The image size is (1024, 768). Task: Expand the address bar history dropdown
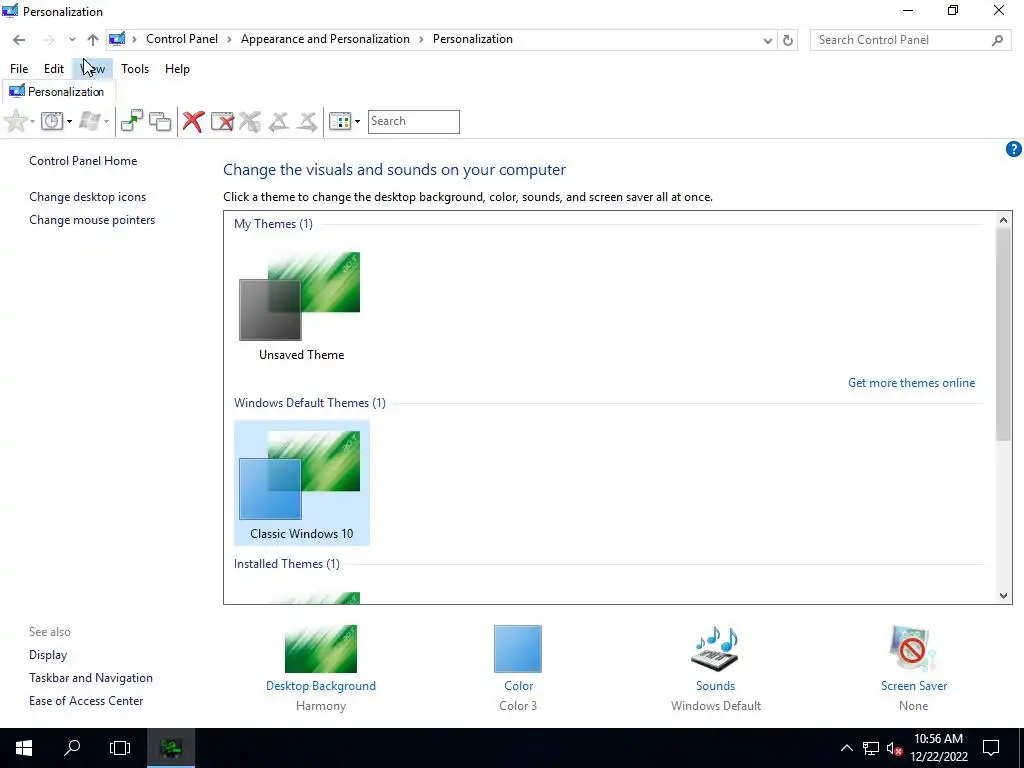(767, 40)
